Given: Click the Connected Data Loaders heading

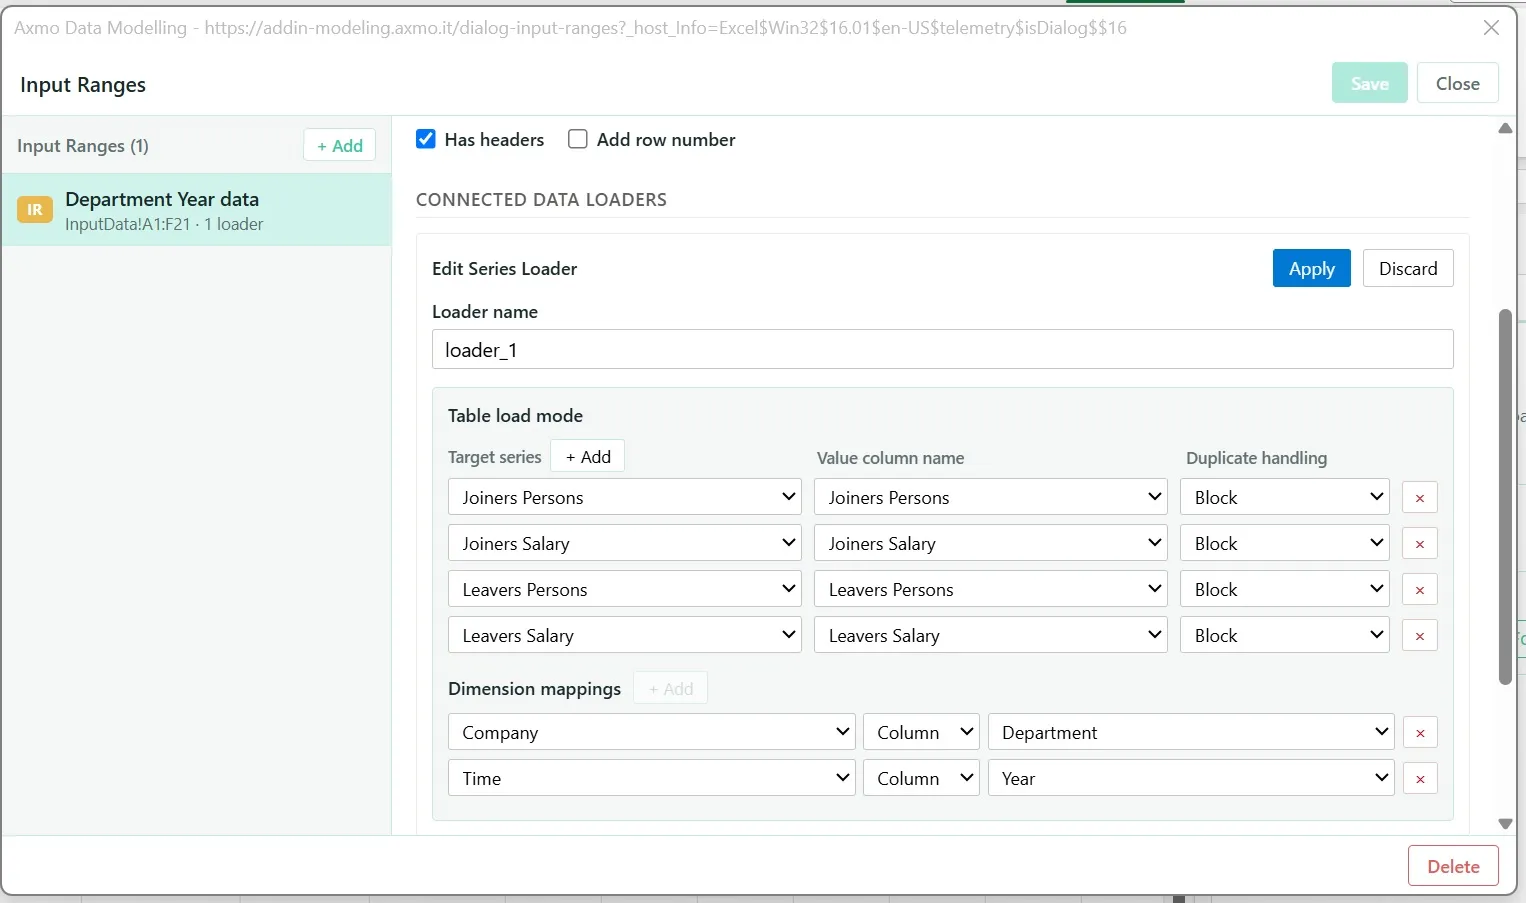Looking at the screenshot, I should pos(541,199).
